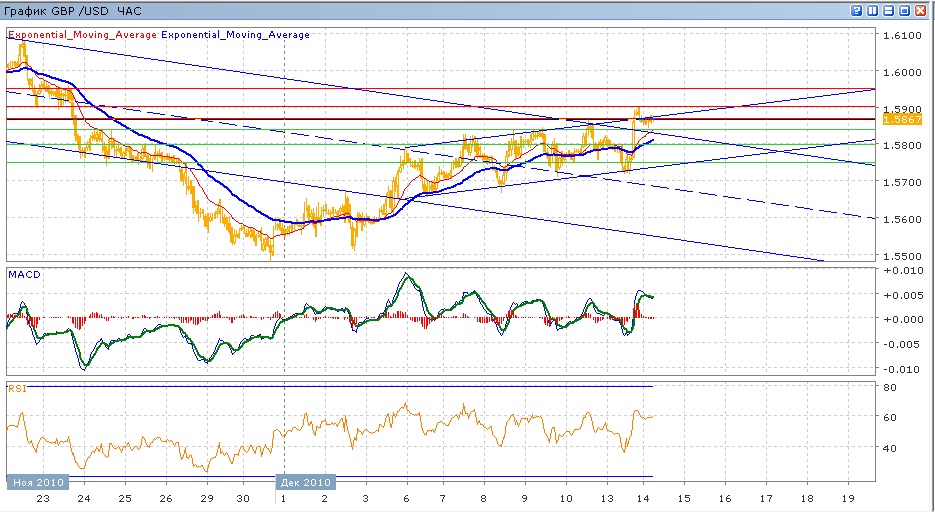Click the RSI indicator panel label

[x=17, y=388]
